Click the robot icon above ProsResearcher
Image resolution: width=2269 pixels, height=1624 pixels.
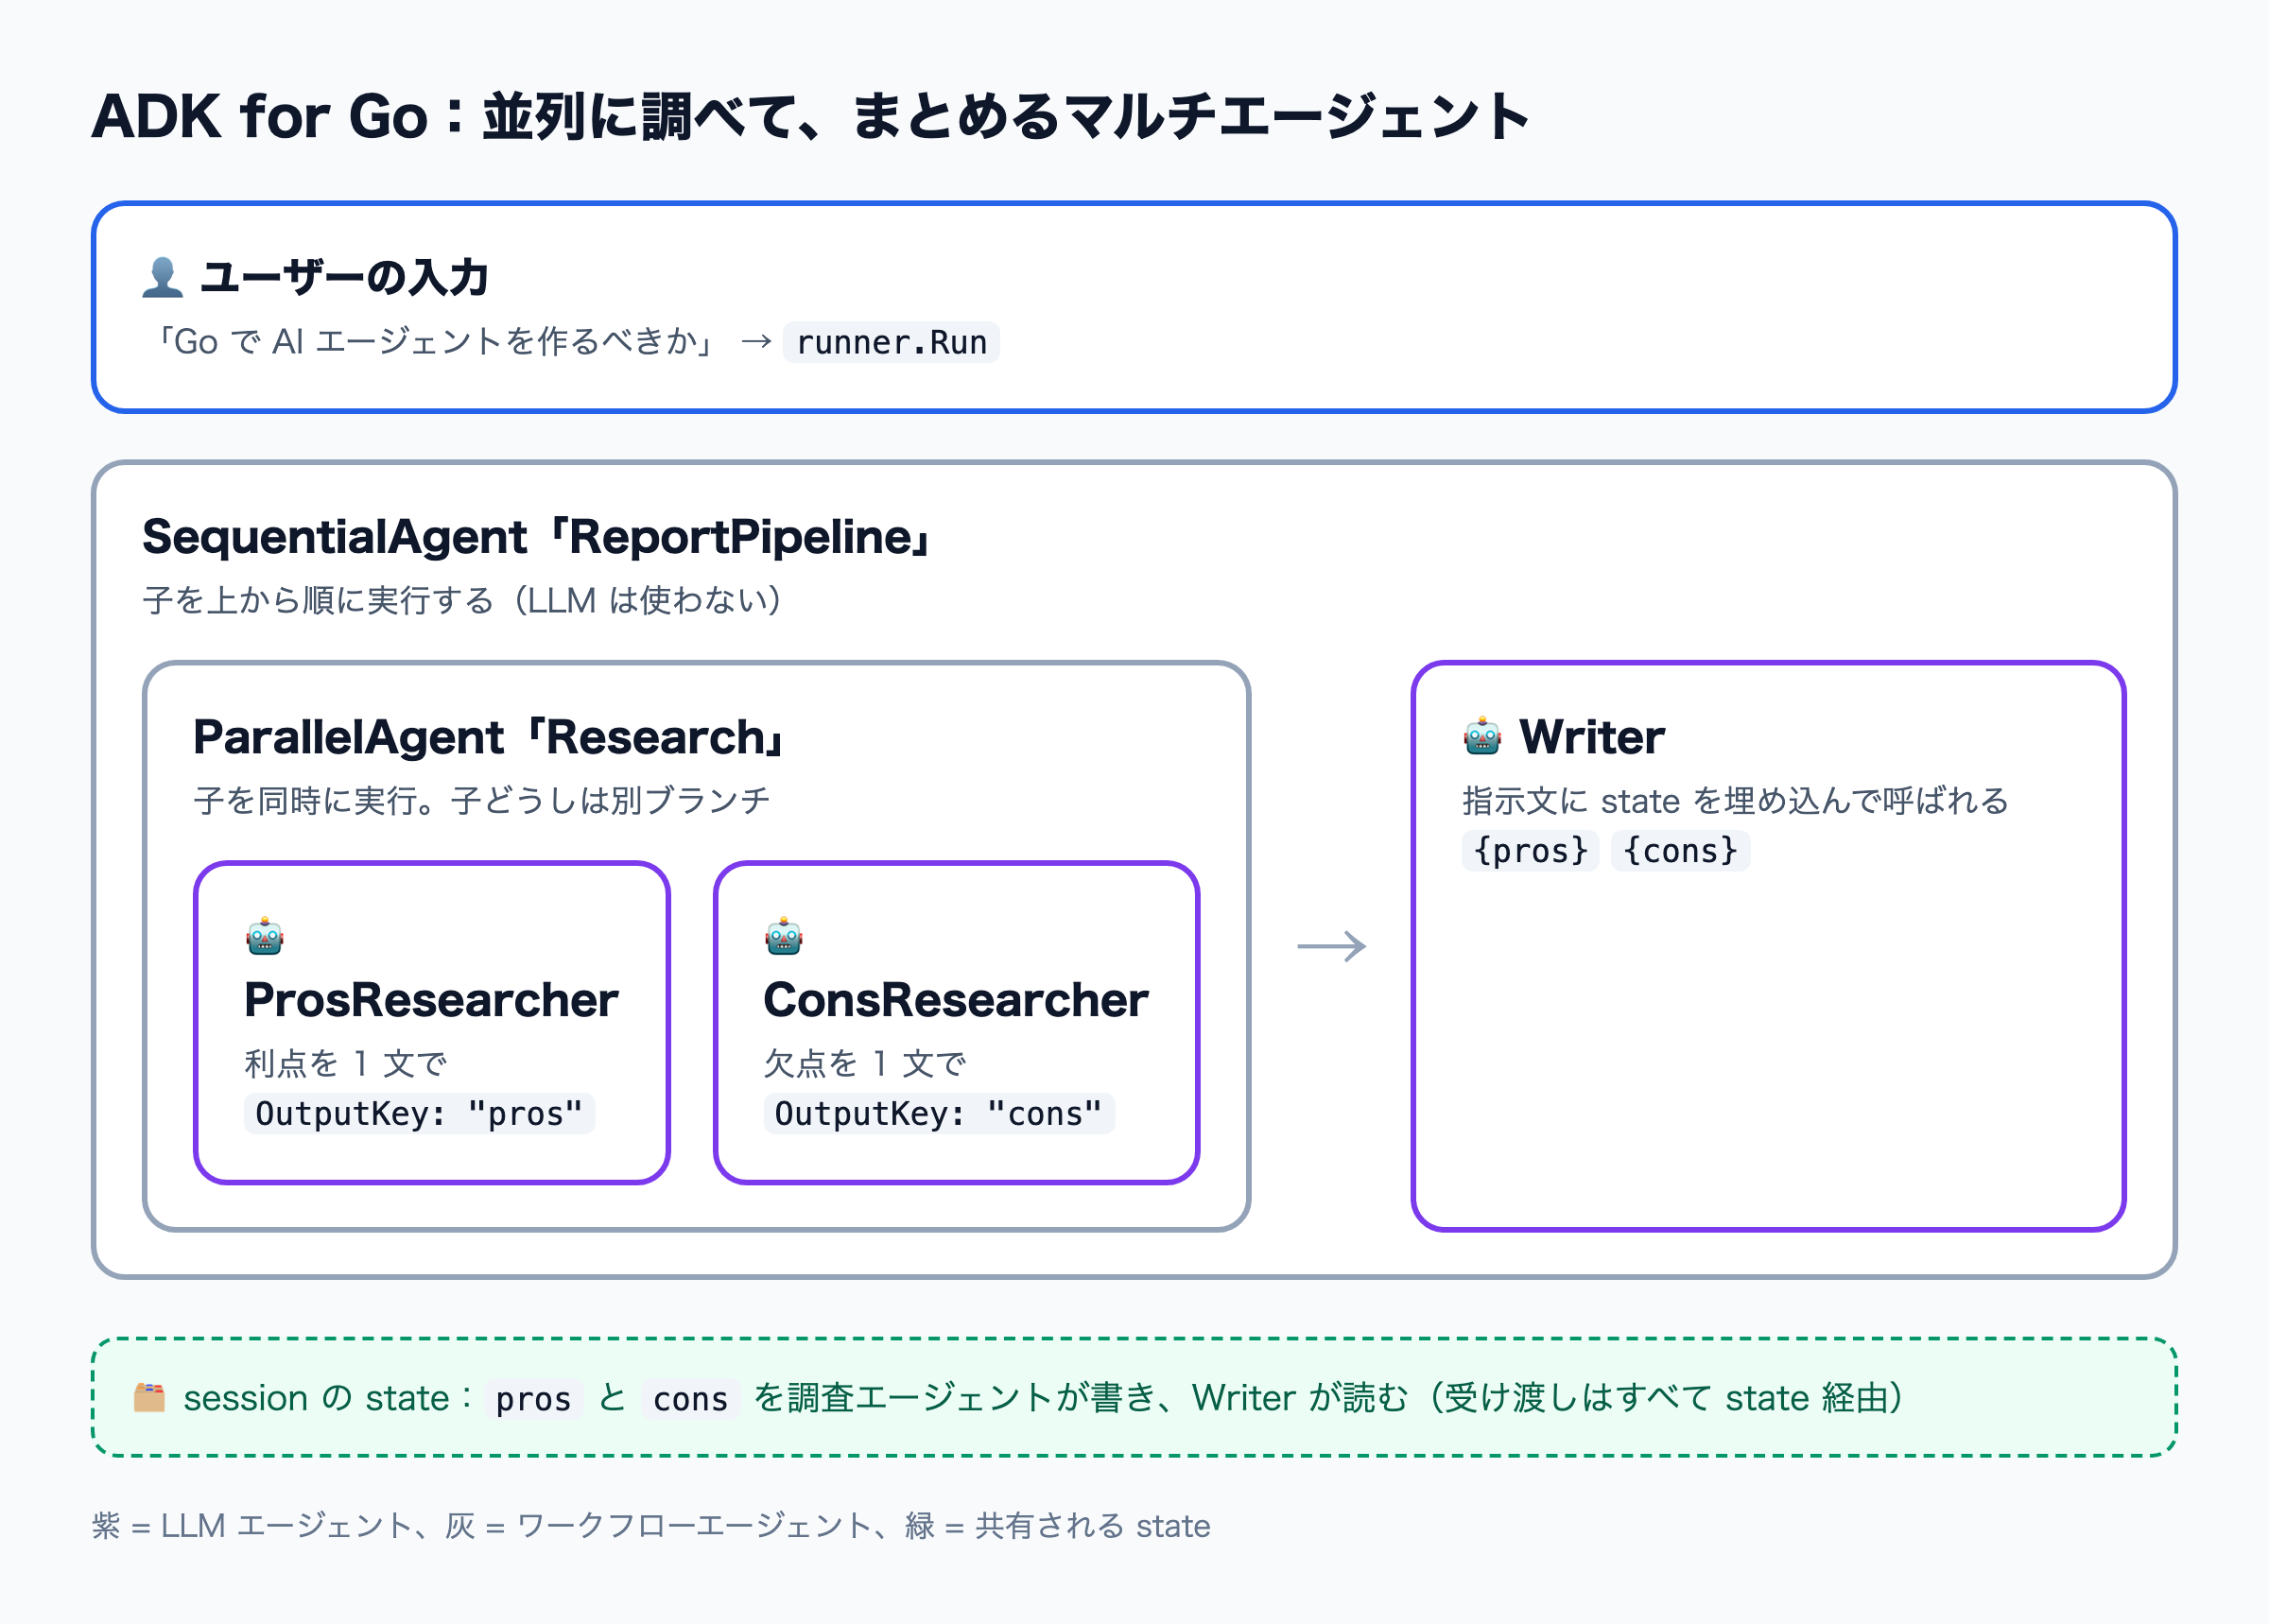pyautogui.click(x=265, y=936)
